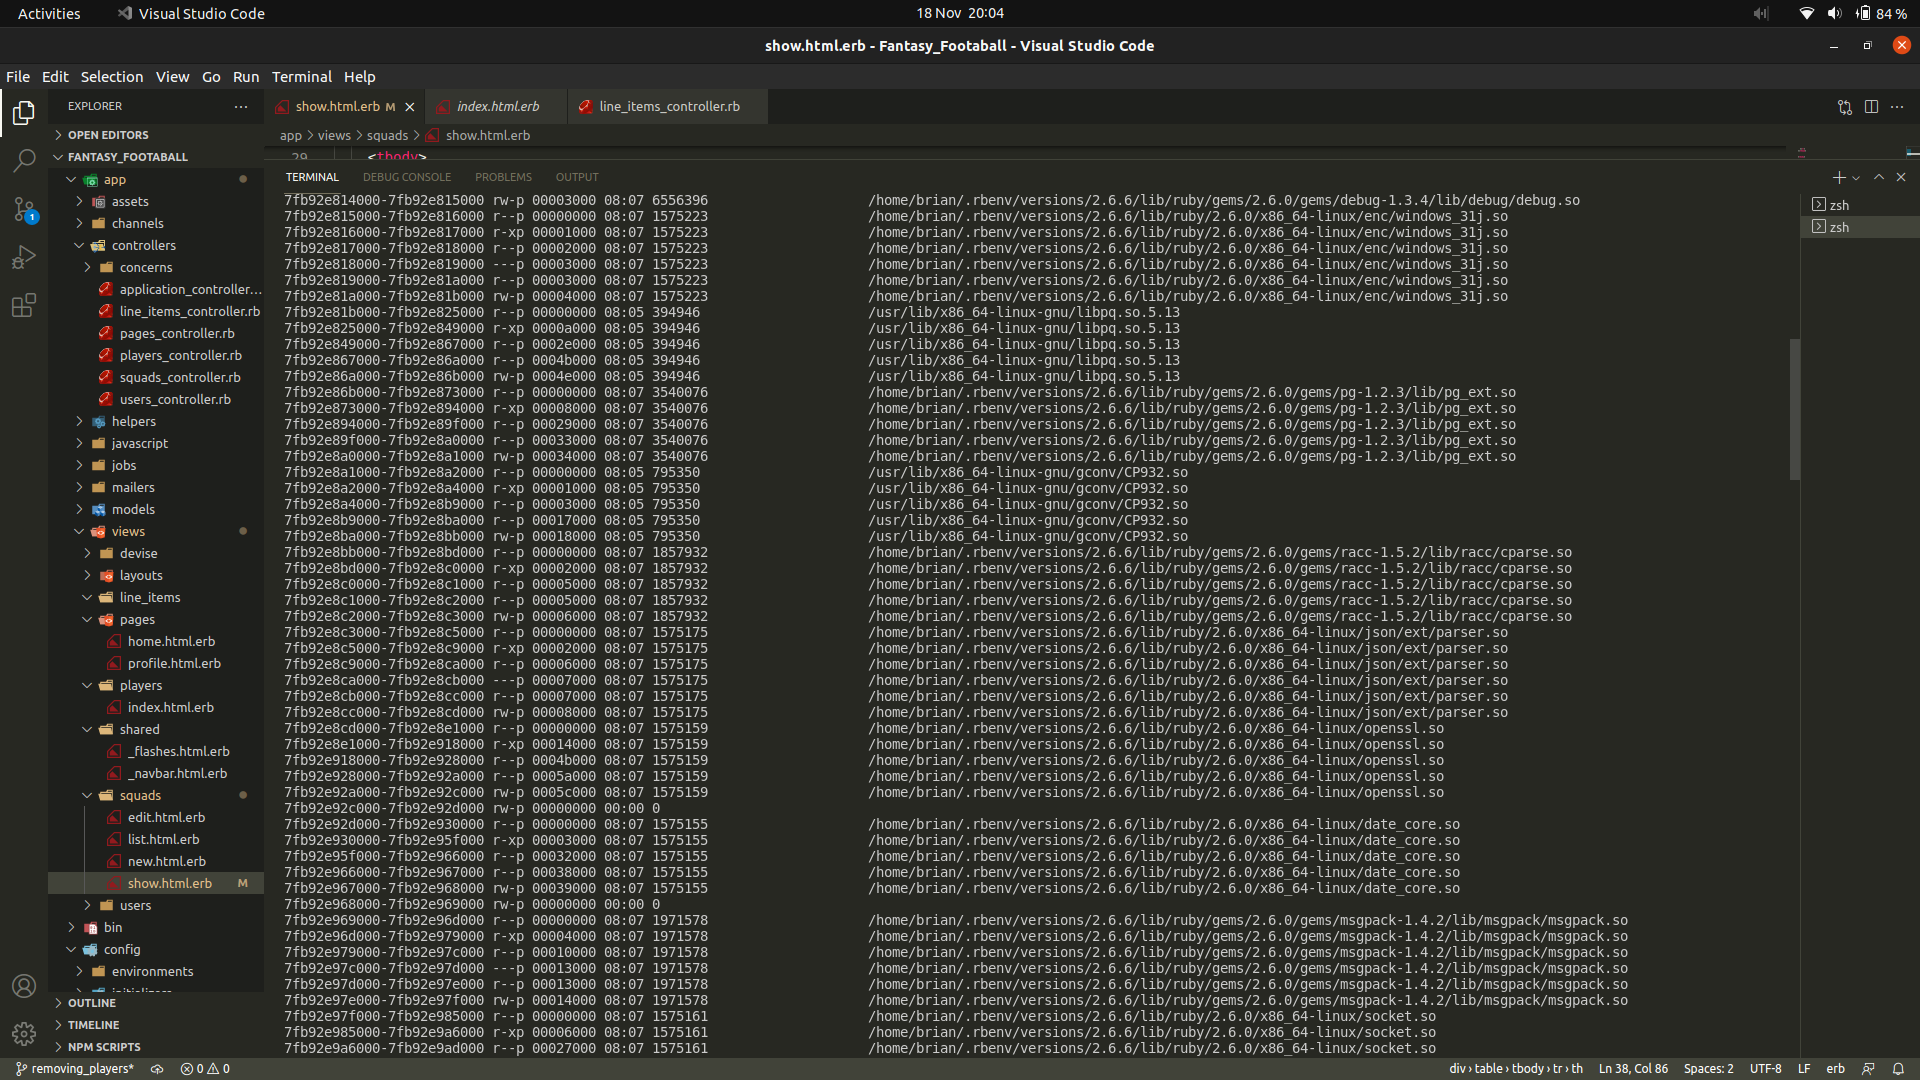
Task: Toggle the Explorer view in activity bar
Action: pos(24,113)
